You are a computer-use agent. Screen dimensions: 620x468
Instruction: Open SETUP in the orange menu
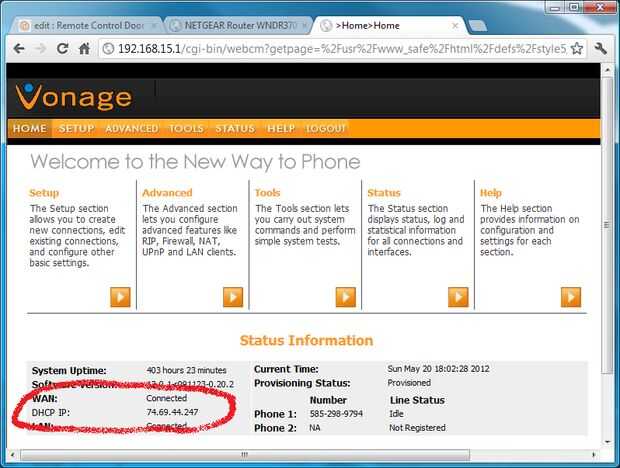click(x=76, y=128)
